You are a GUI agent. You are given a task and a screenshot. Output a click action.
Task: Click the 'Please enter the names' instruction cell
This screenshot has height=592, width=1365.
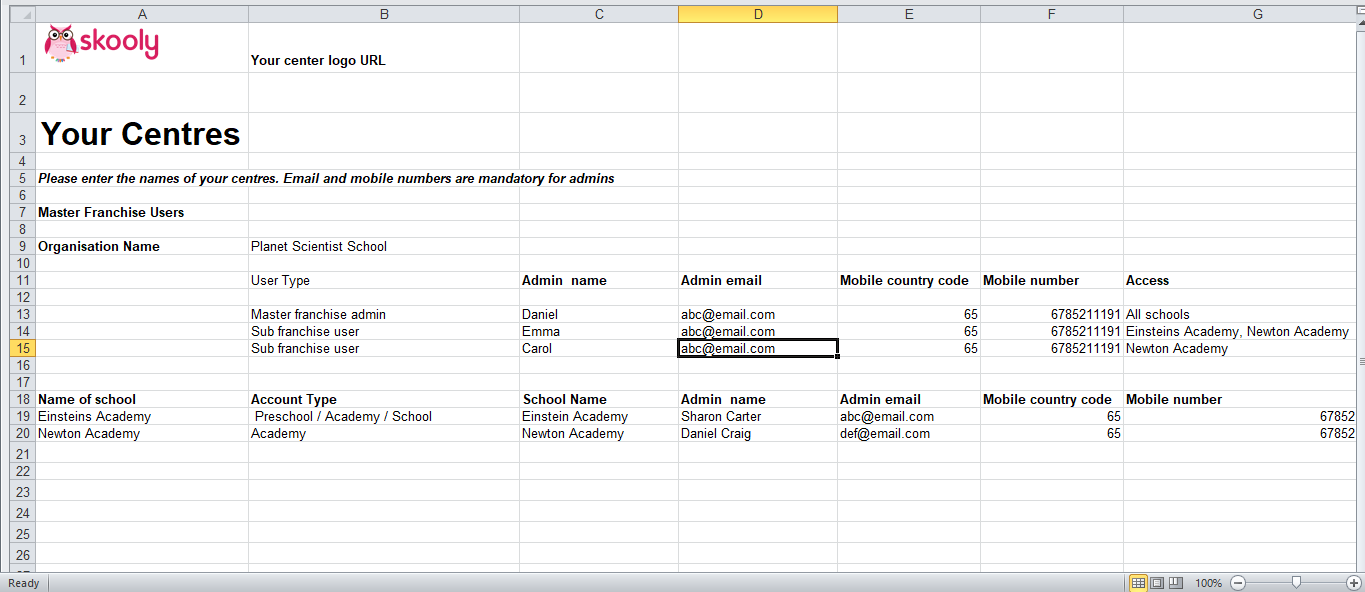click(x=326, y=178)
